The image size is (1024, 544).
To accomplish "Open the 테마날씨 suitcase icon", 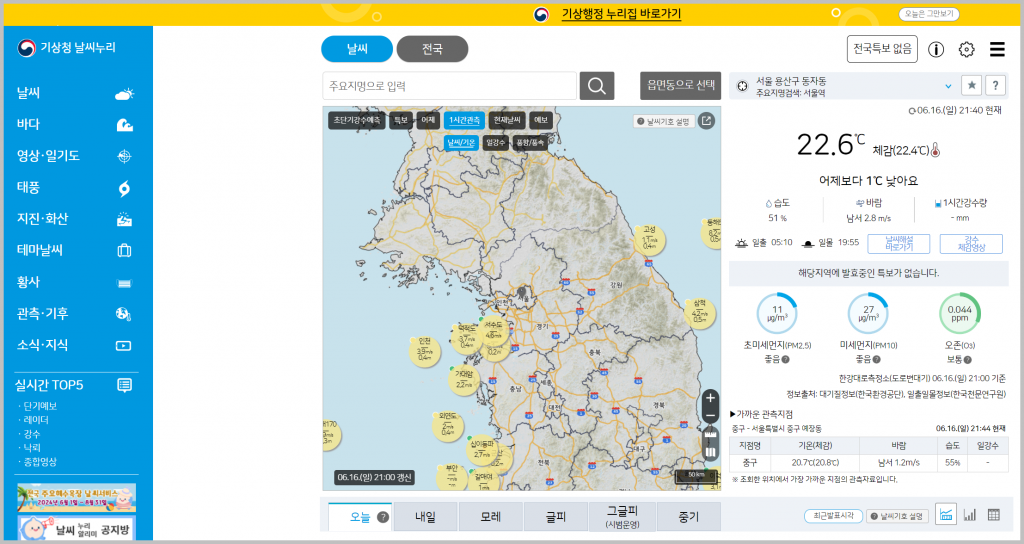I will tap(124, 250).
